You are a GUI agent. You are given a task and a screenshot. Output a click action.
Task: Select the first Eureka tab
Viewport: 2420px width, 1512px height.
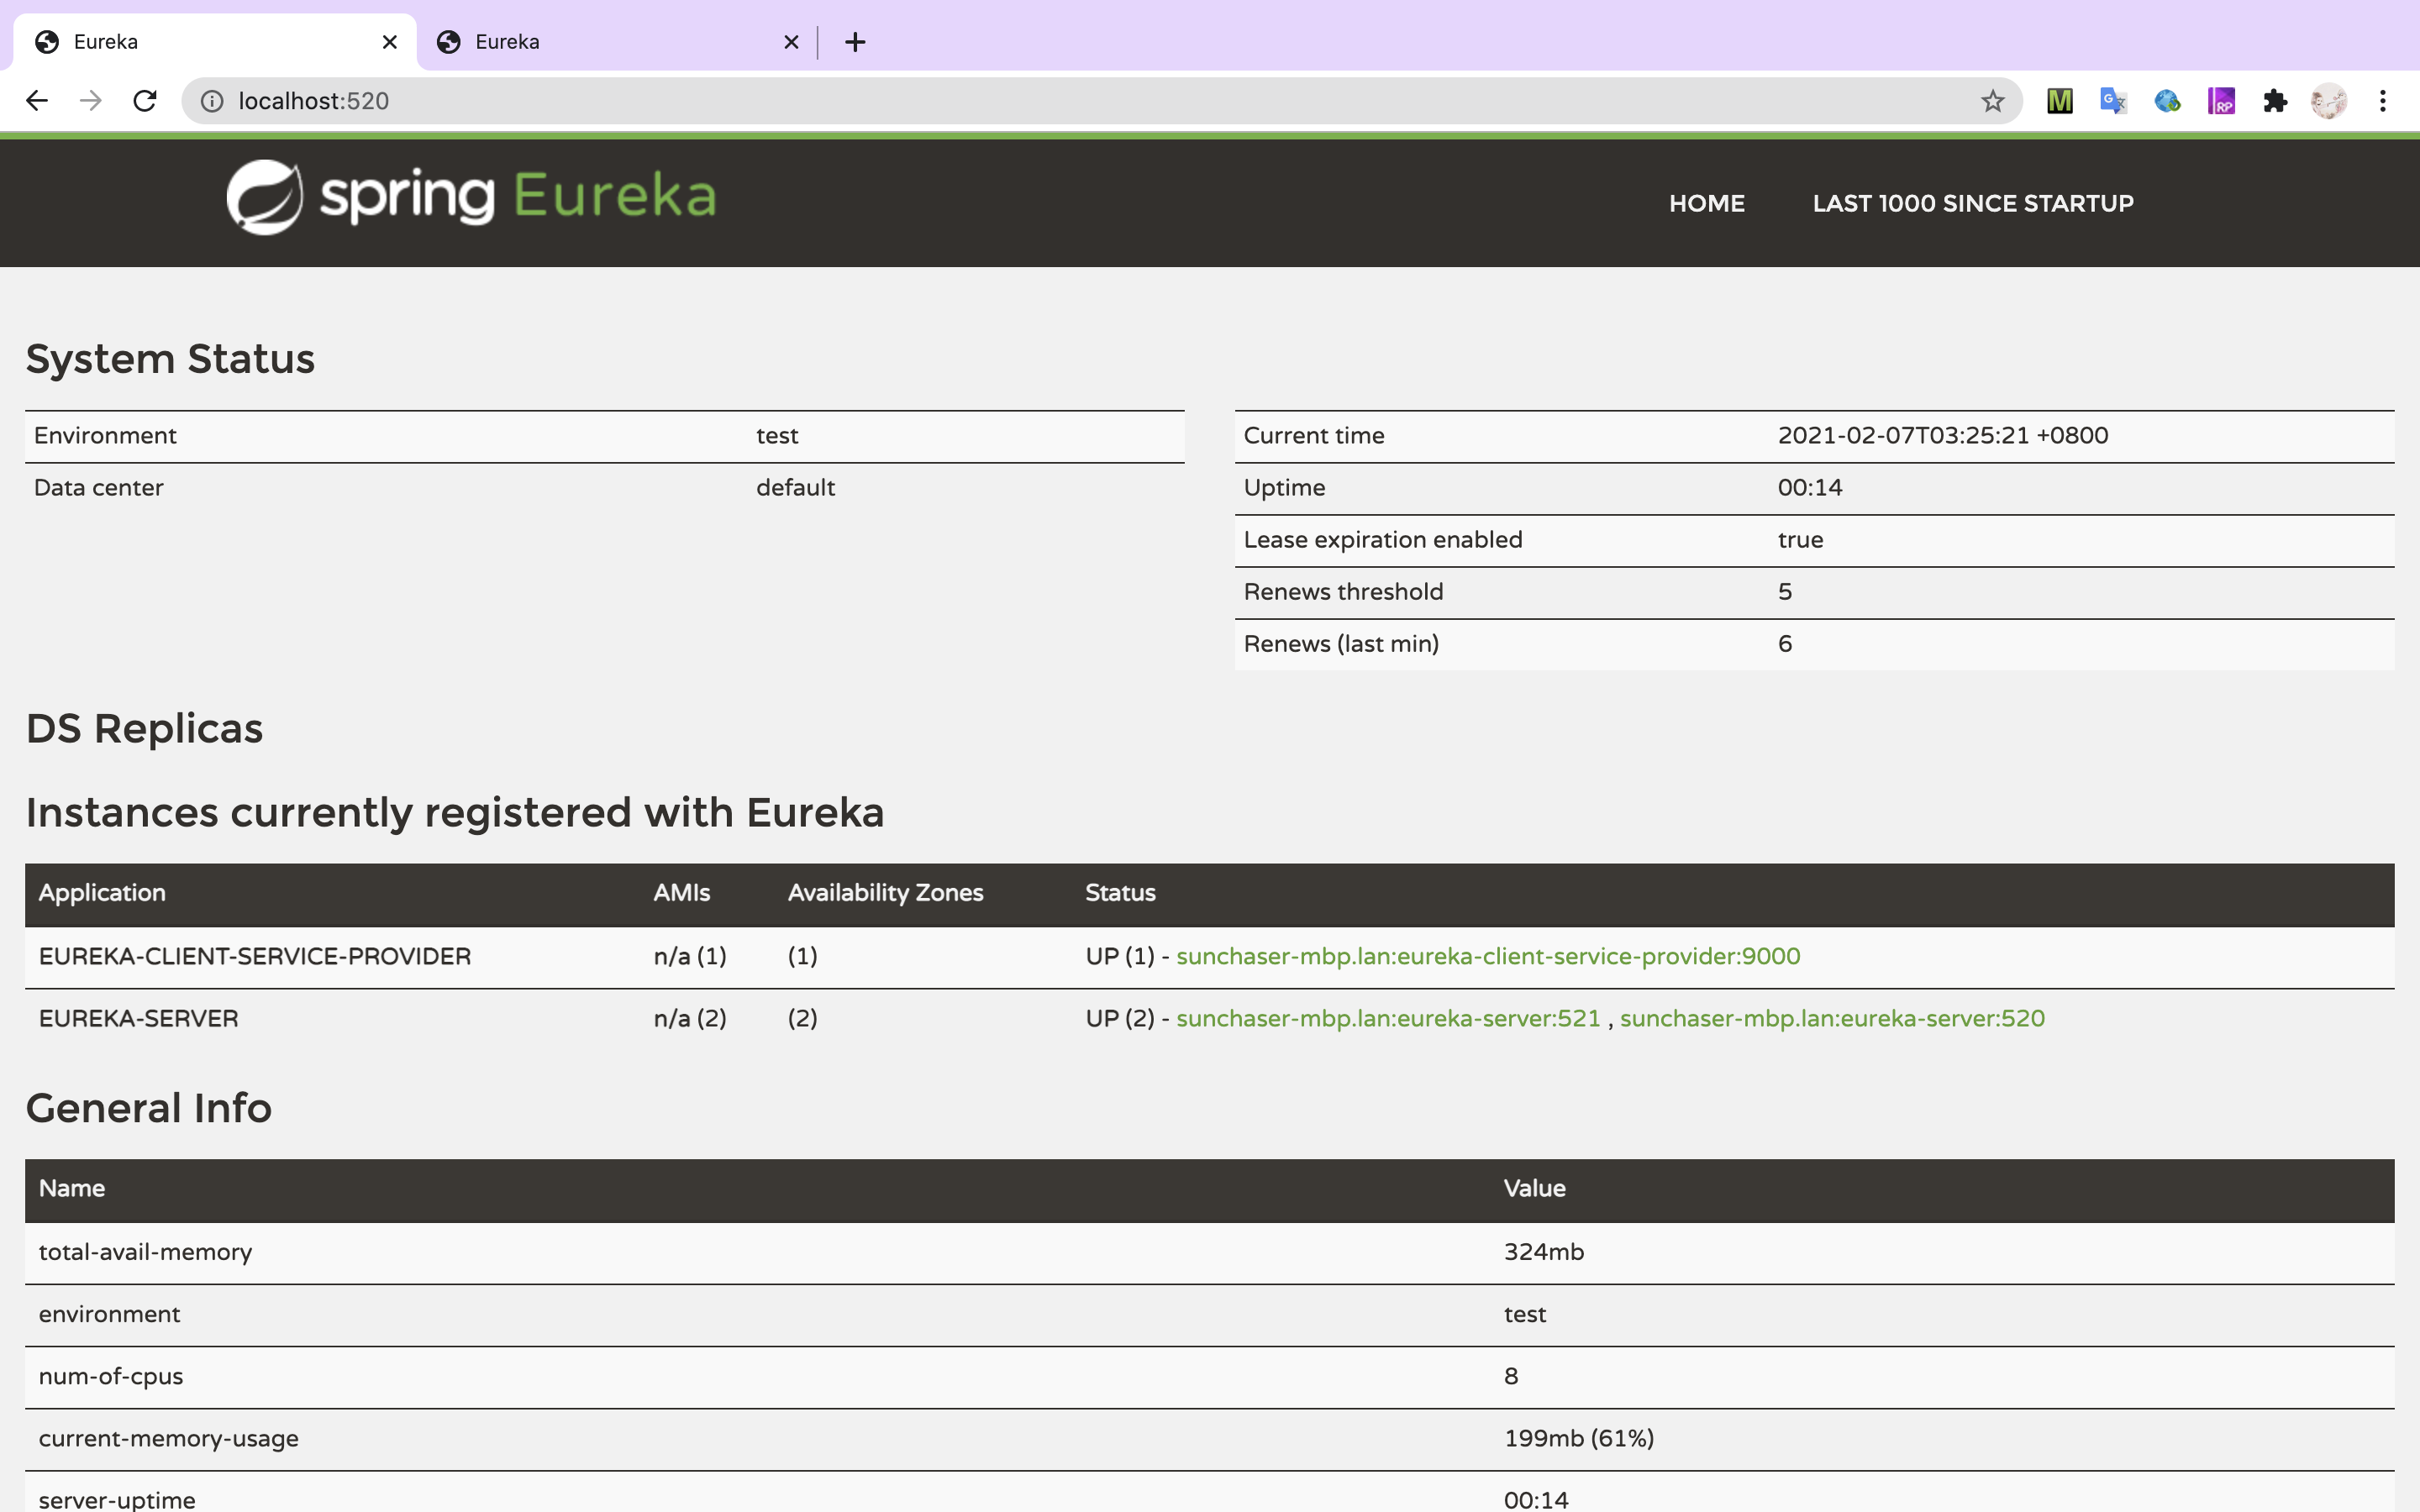(215, 42)
